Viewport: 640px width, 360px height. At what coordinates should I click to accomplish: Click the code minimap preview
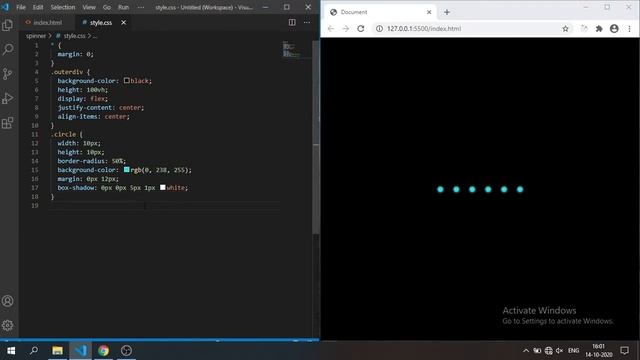(x=291, y=49)
